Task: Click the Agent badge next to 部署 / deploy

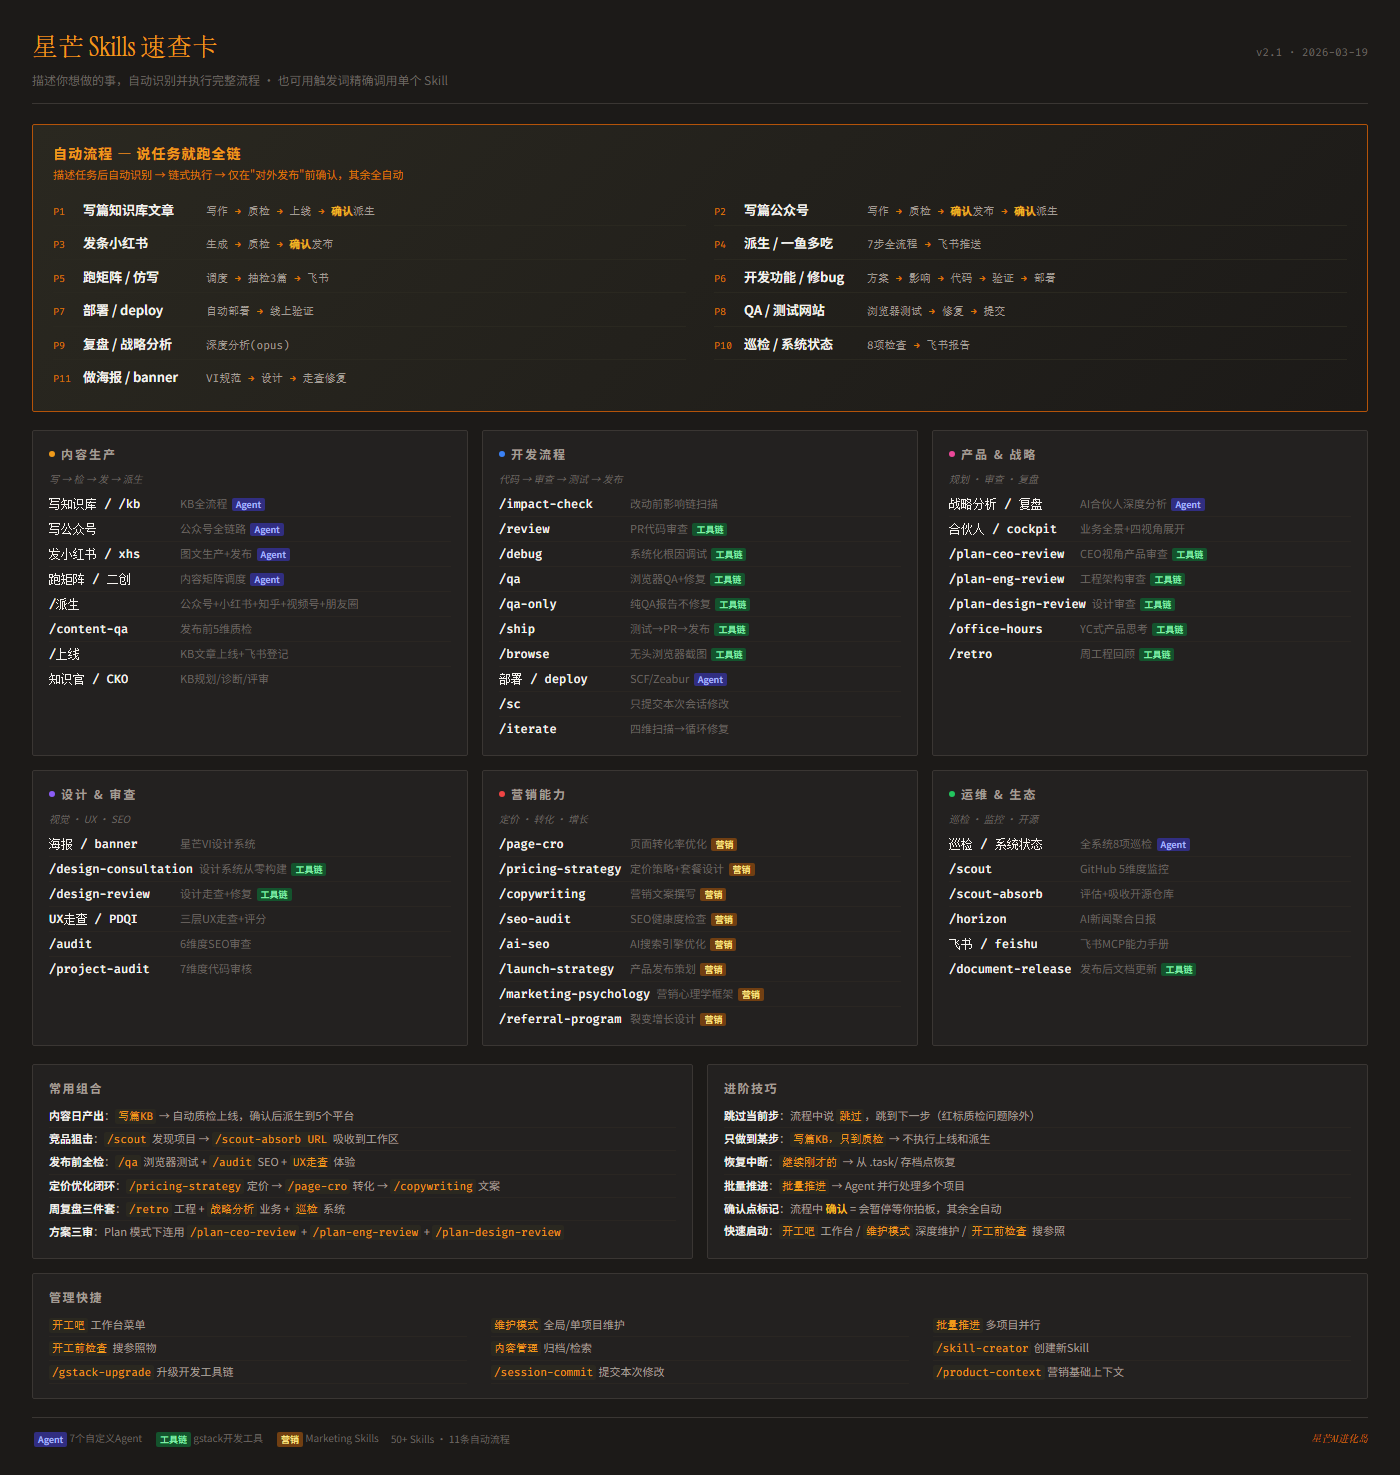Action: 710,679
